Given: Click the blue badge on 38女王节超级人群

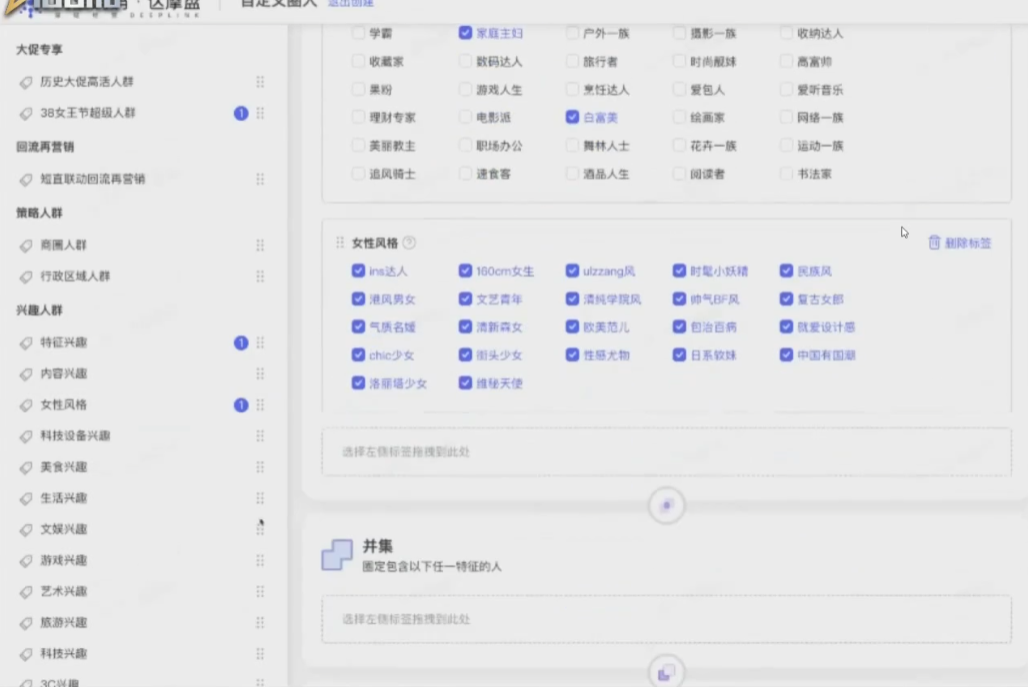Looking at the screenshot, I should (x=240, y=113).
